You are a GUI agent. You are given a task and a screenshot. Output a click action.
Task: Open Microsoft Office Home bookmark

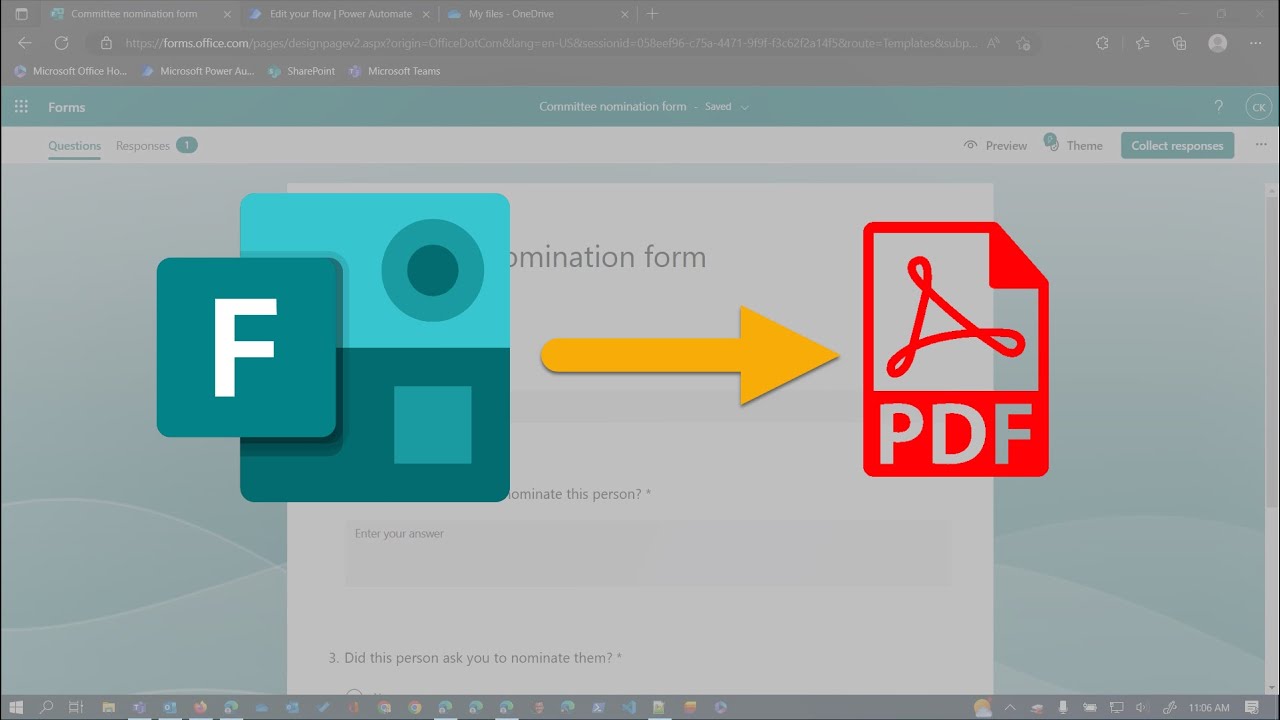71,71
